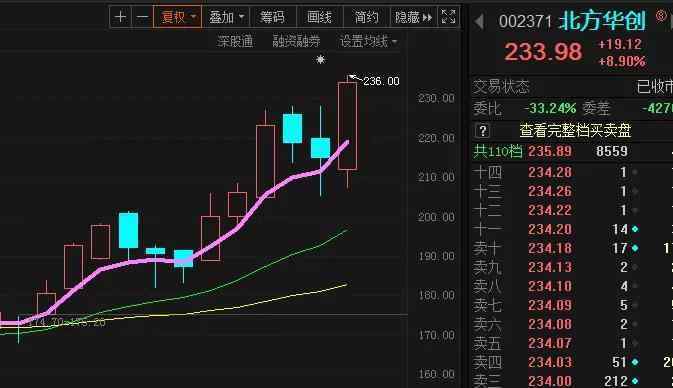
Task: Click the 236.00 high price marker
Action: pyautogui.click(x=381, y=81)
